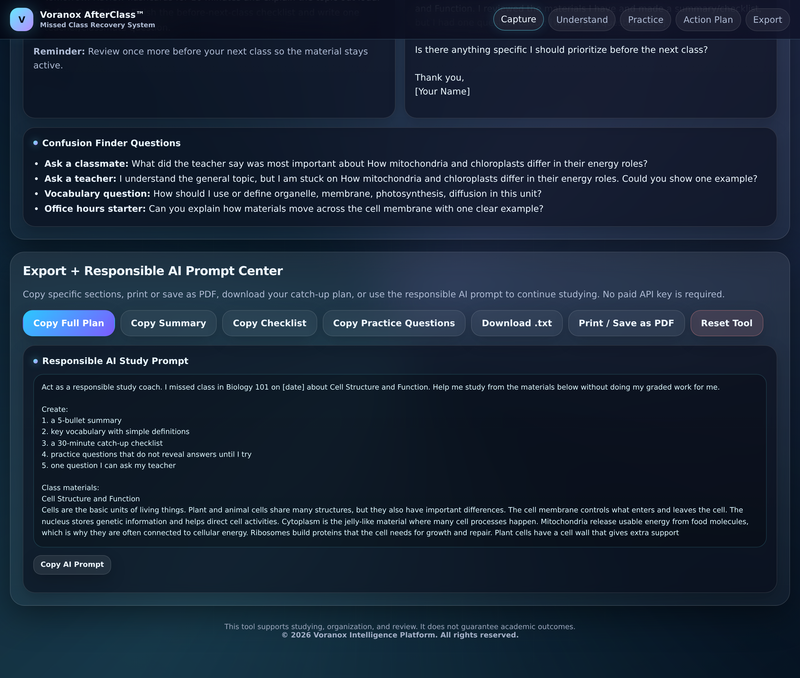
Task: Go to the Practice section
Action: click(x=645, y=19)
